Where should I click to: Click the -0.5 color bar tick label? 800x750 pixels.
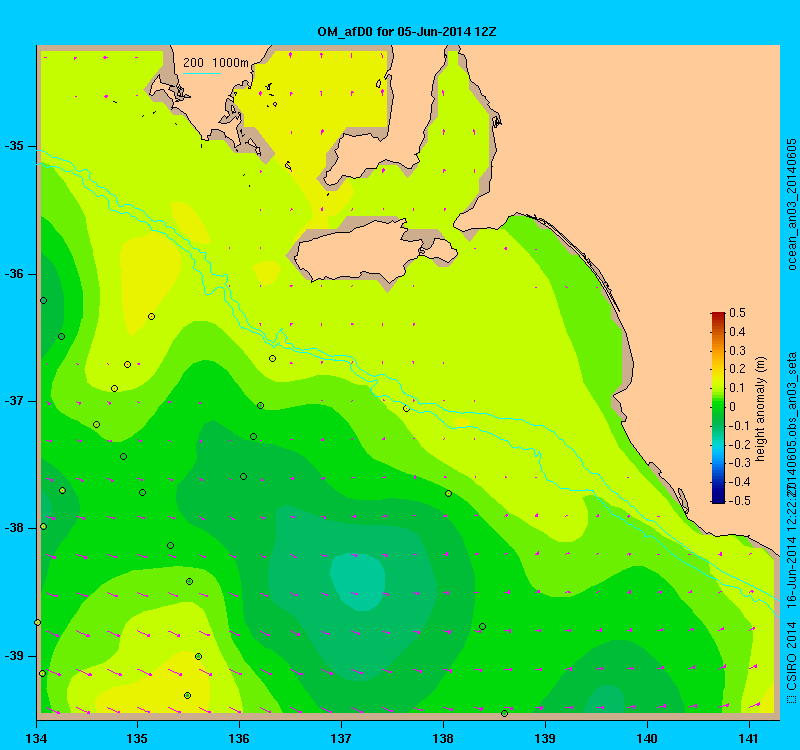click(x=739, y=501)
